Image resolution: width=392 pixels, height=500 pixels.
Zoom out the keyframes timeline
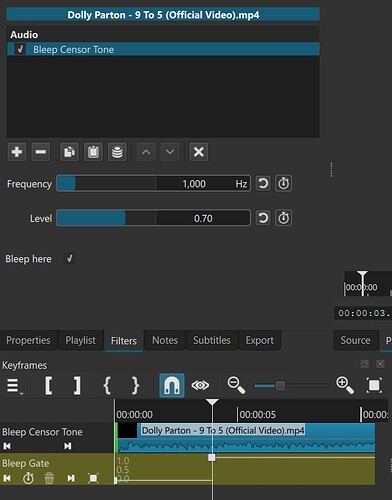[x=236, y=385]
